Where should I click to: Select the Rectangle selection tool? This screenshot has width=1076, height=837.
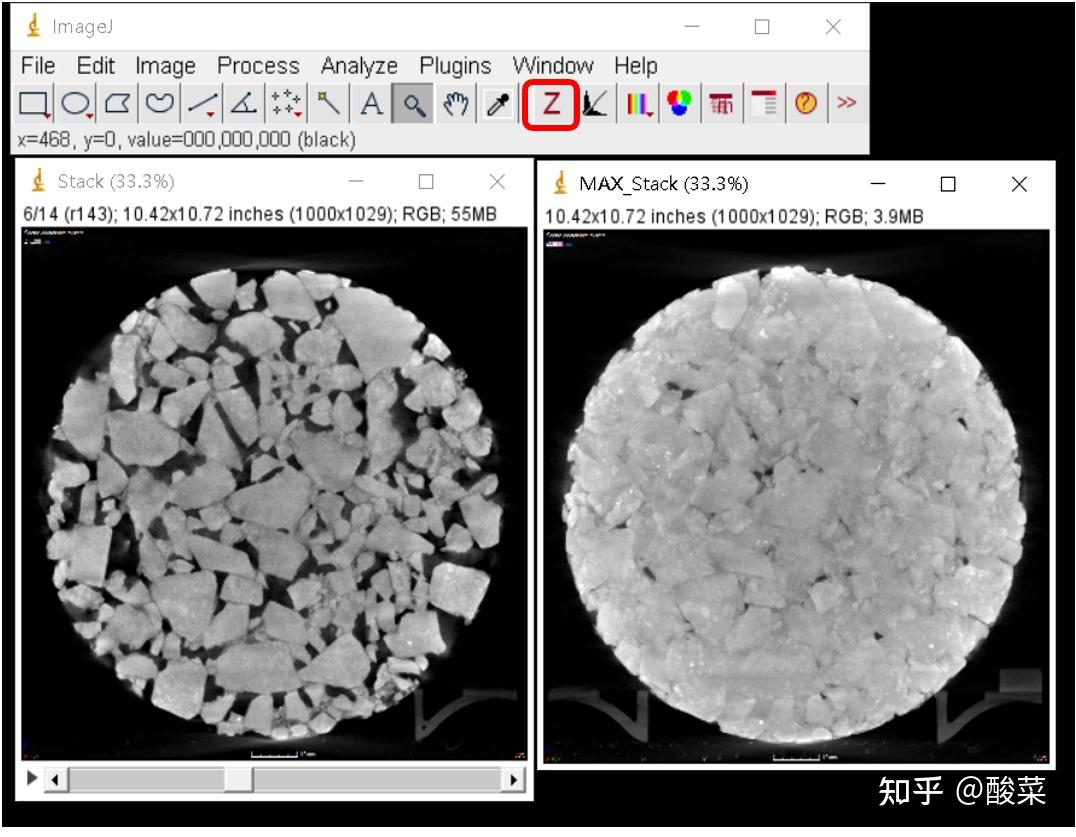(x=35, y=102)
